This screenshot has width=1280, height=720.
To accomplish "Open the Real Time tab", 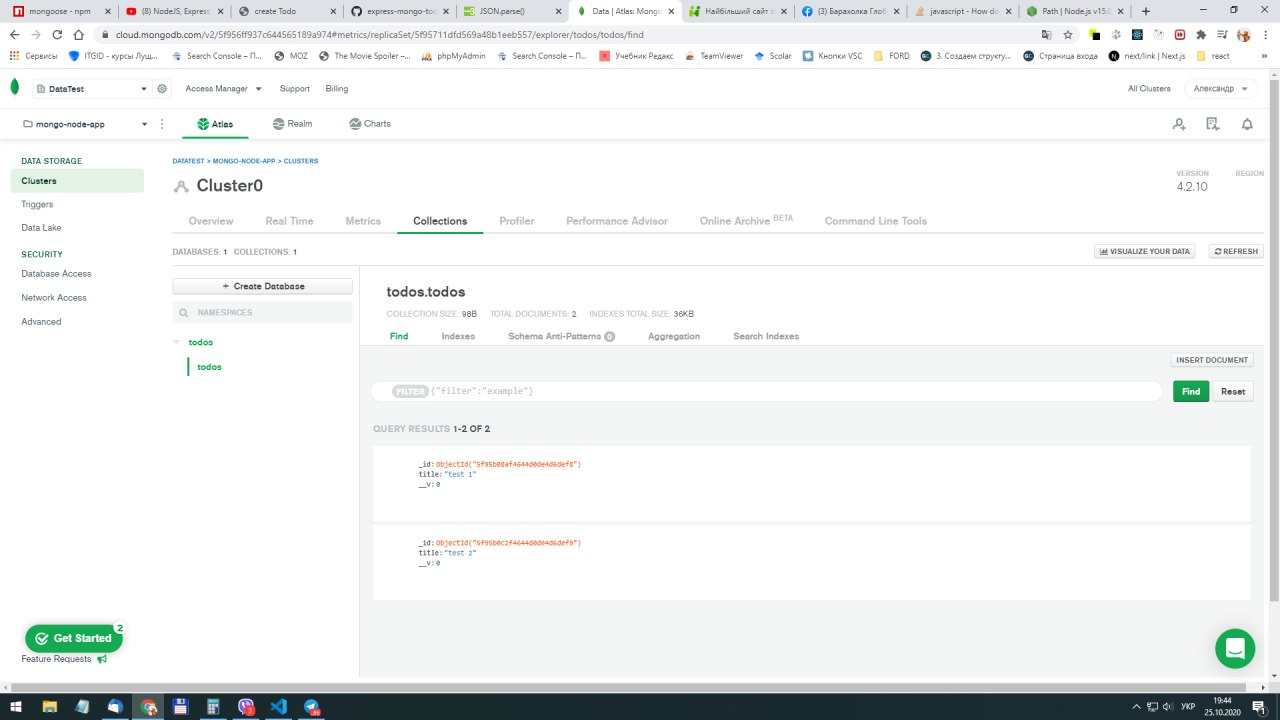I will tap(289, 221).
